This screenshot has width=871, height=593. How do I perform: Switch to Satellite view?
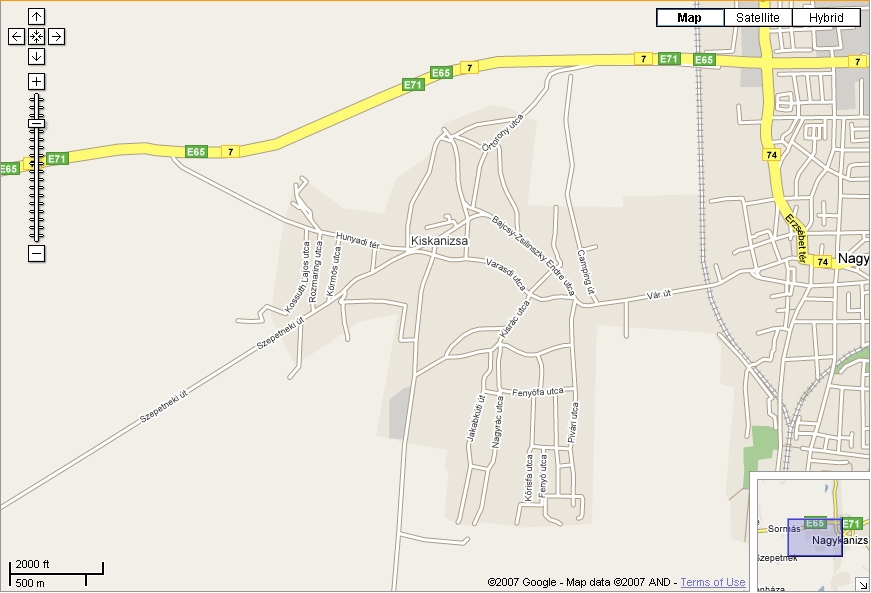(758, 18)
